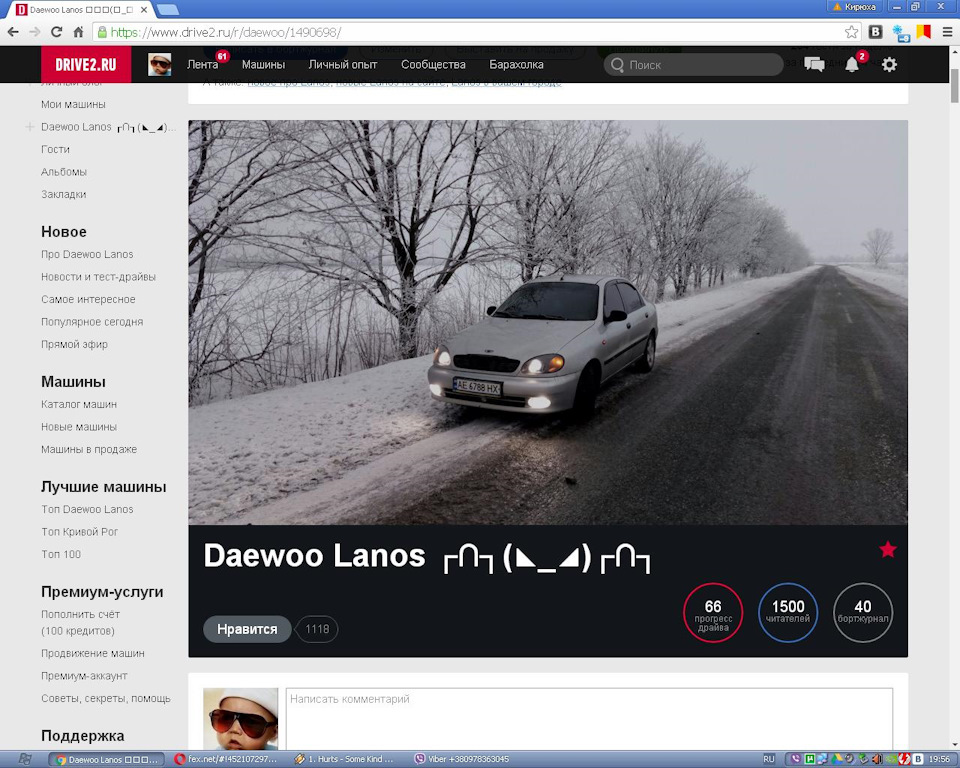Switch to fex.net taskbar button
Image resolution: width=960 pixels, height=768 pixels.
click(x=227, y=759)
